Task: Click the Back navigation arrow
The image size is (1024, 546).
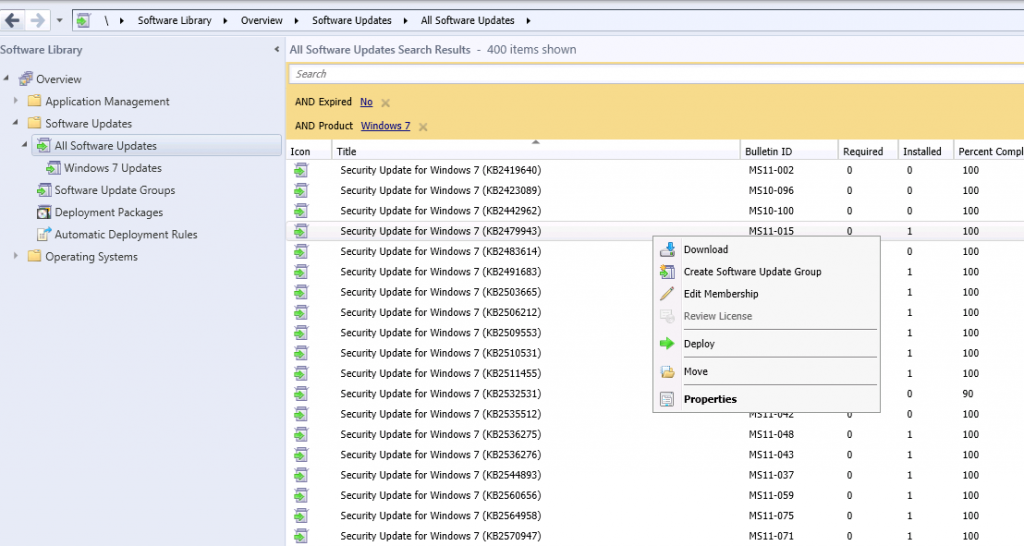Action: point(13,20)
